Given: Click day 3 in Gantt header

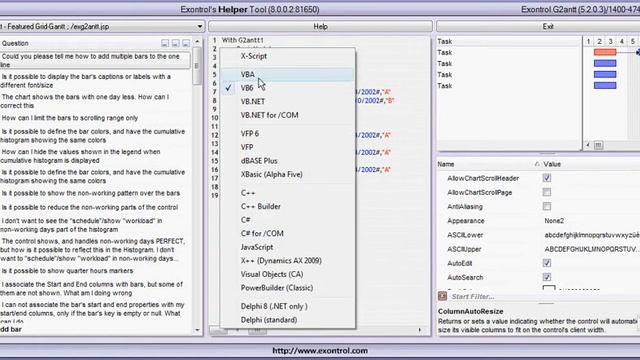Looking at the screenshot, I should coord(611,41).
